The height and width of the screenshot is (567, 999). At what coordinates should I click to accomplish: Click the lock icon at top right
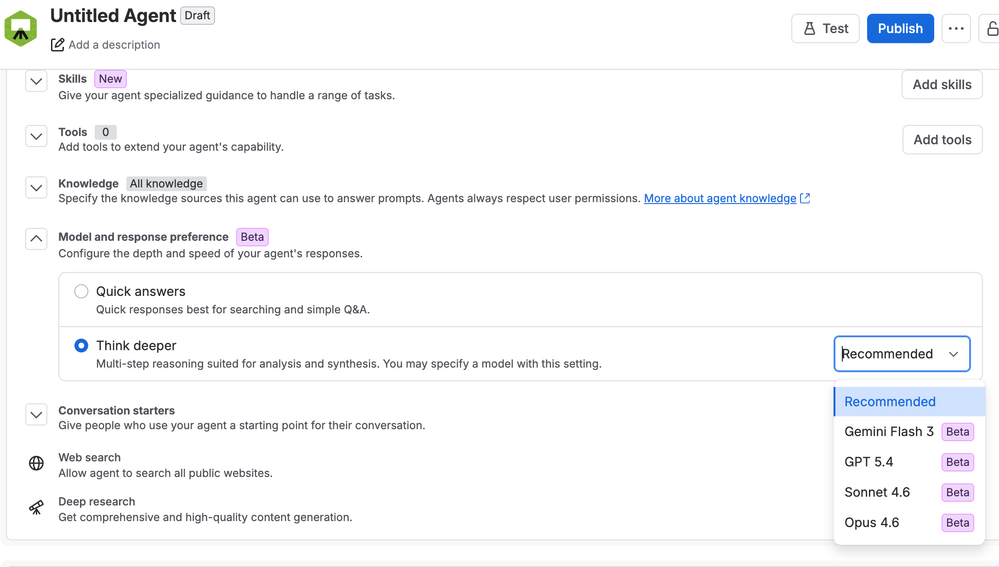(x=992, y=29)
